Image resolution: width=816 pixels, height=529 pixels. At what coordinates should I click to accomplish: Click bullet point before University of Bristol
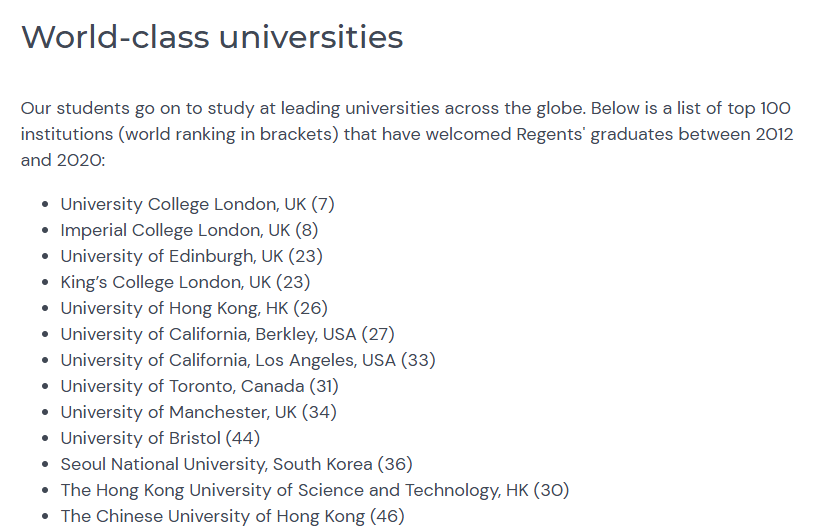click(45, 438)
